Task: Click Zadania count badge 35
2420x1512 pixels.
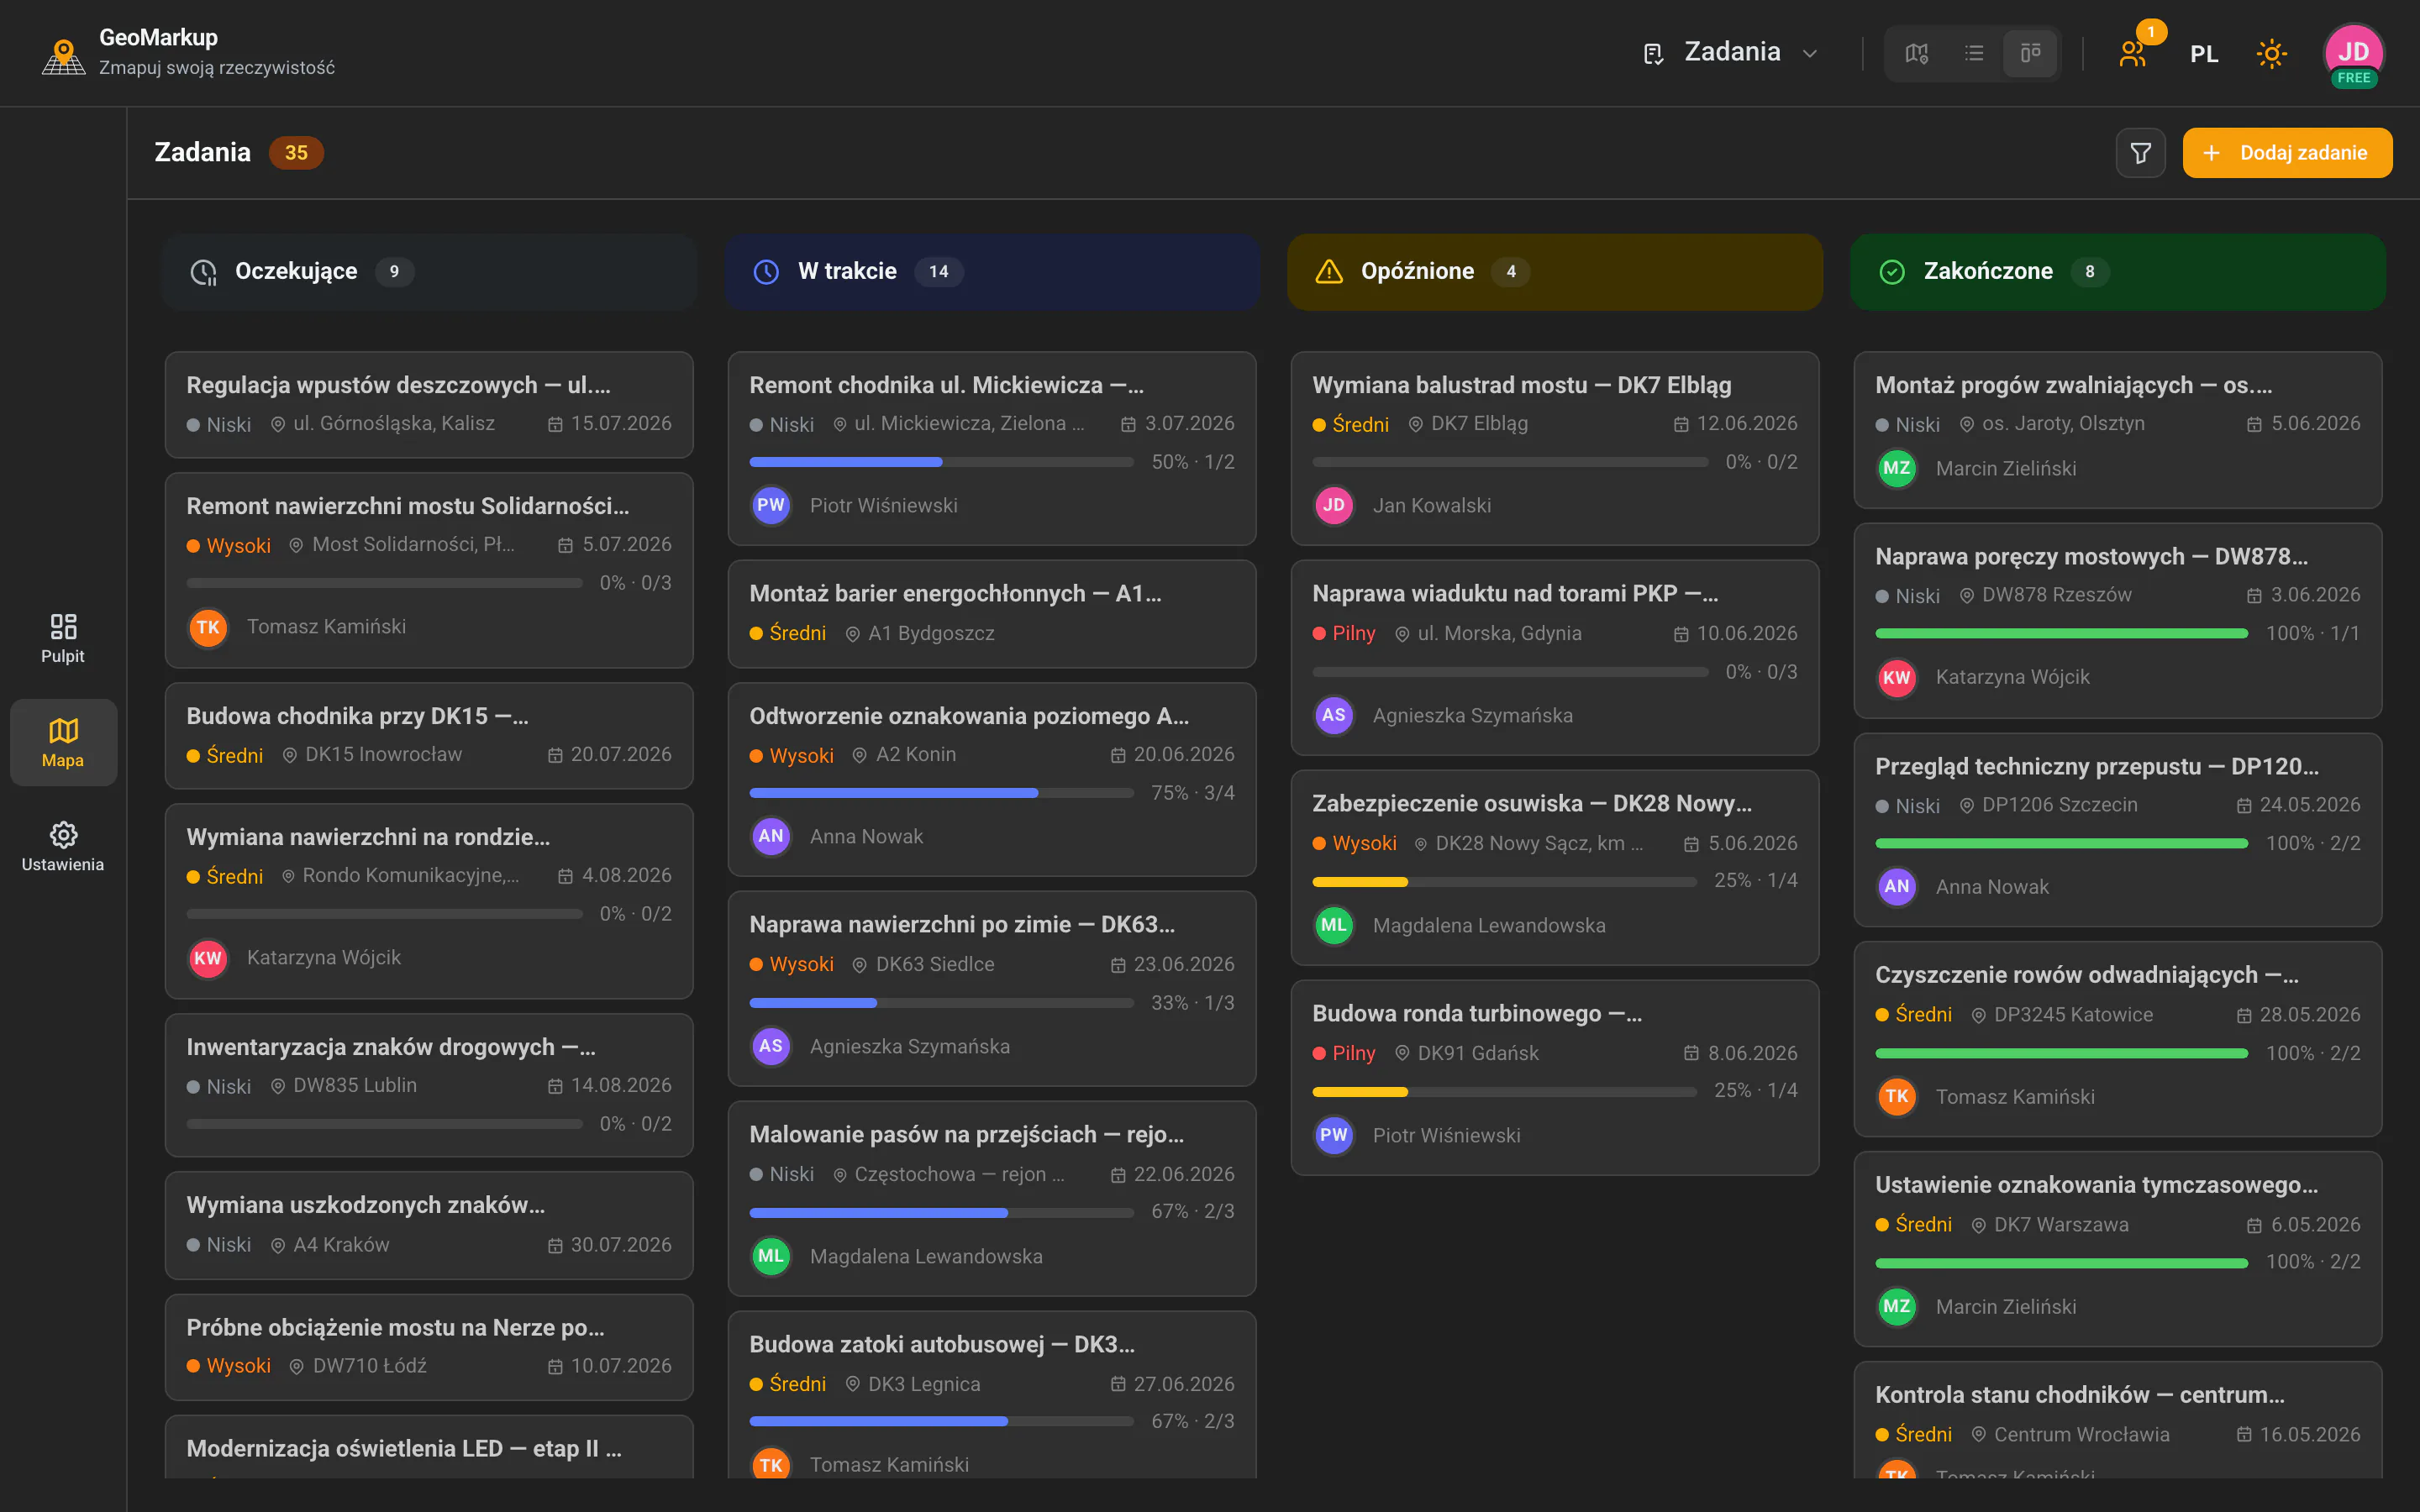Action: 296,153
